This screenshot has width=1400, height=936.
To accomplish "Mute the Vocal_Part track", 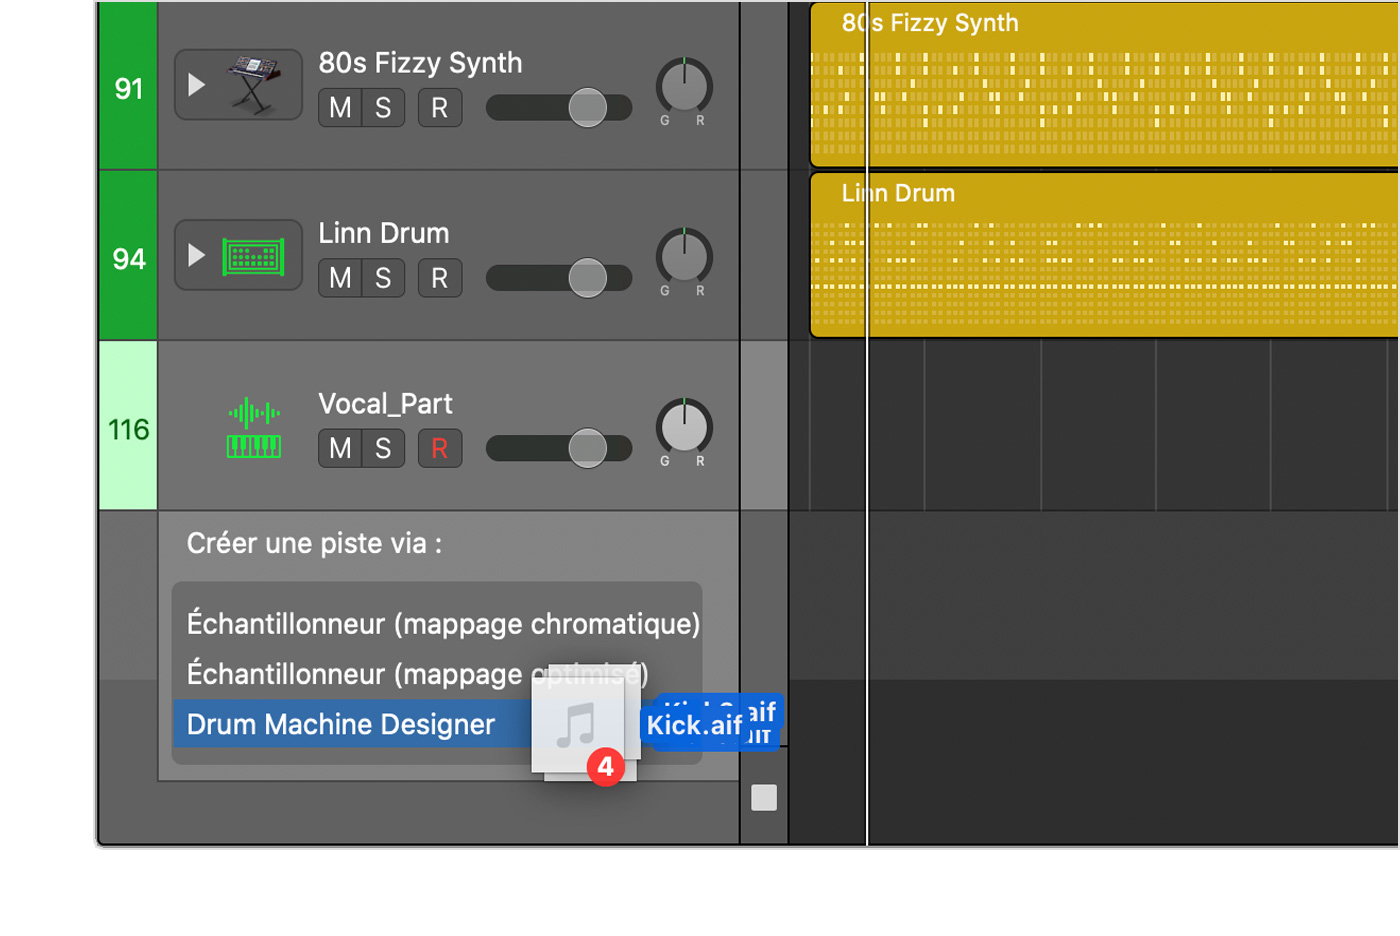I will click(x=340, y=449).
